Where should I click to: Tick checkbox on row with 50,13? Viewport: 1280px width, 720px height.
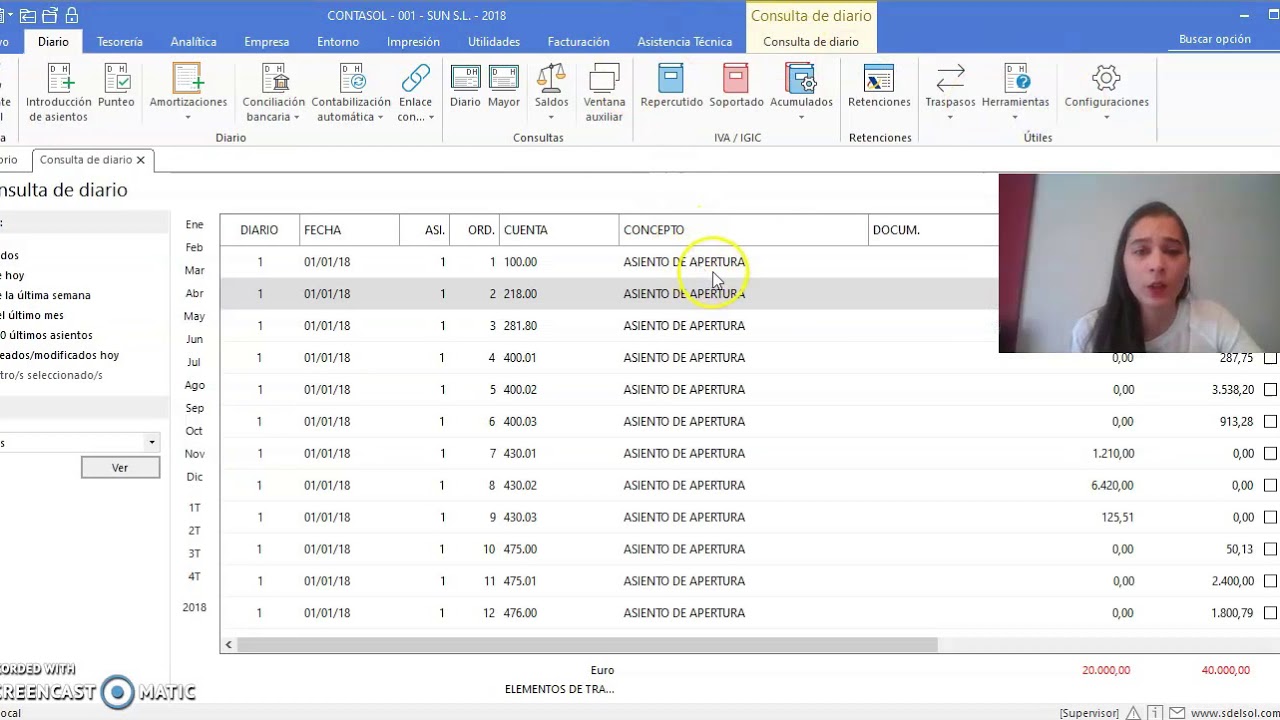[x=1270, y=549]
